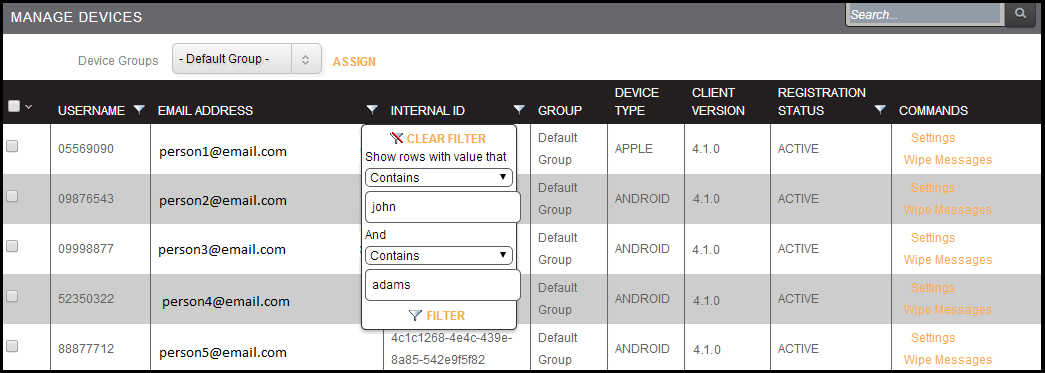Open Internal ID column filter icon
Screen dimensions: 1045x373
click(x=519, y=110)
